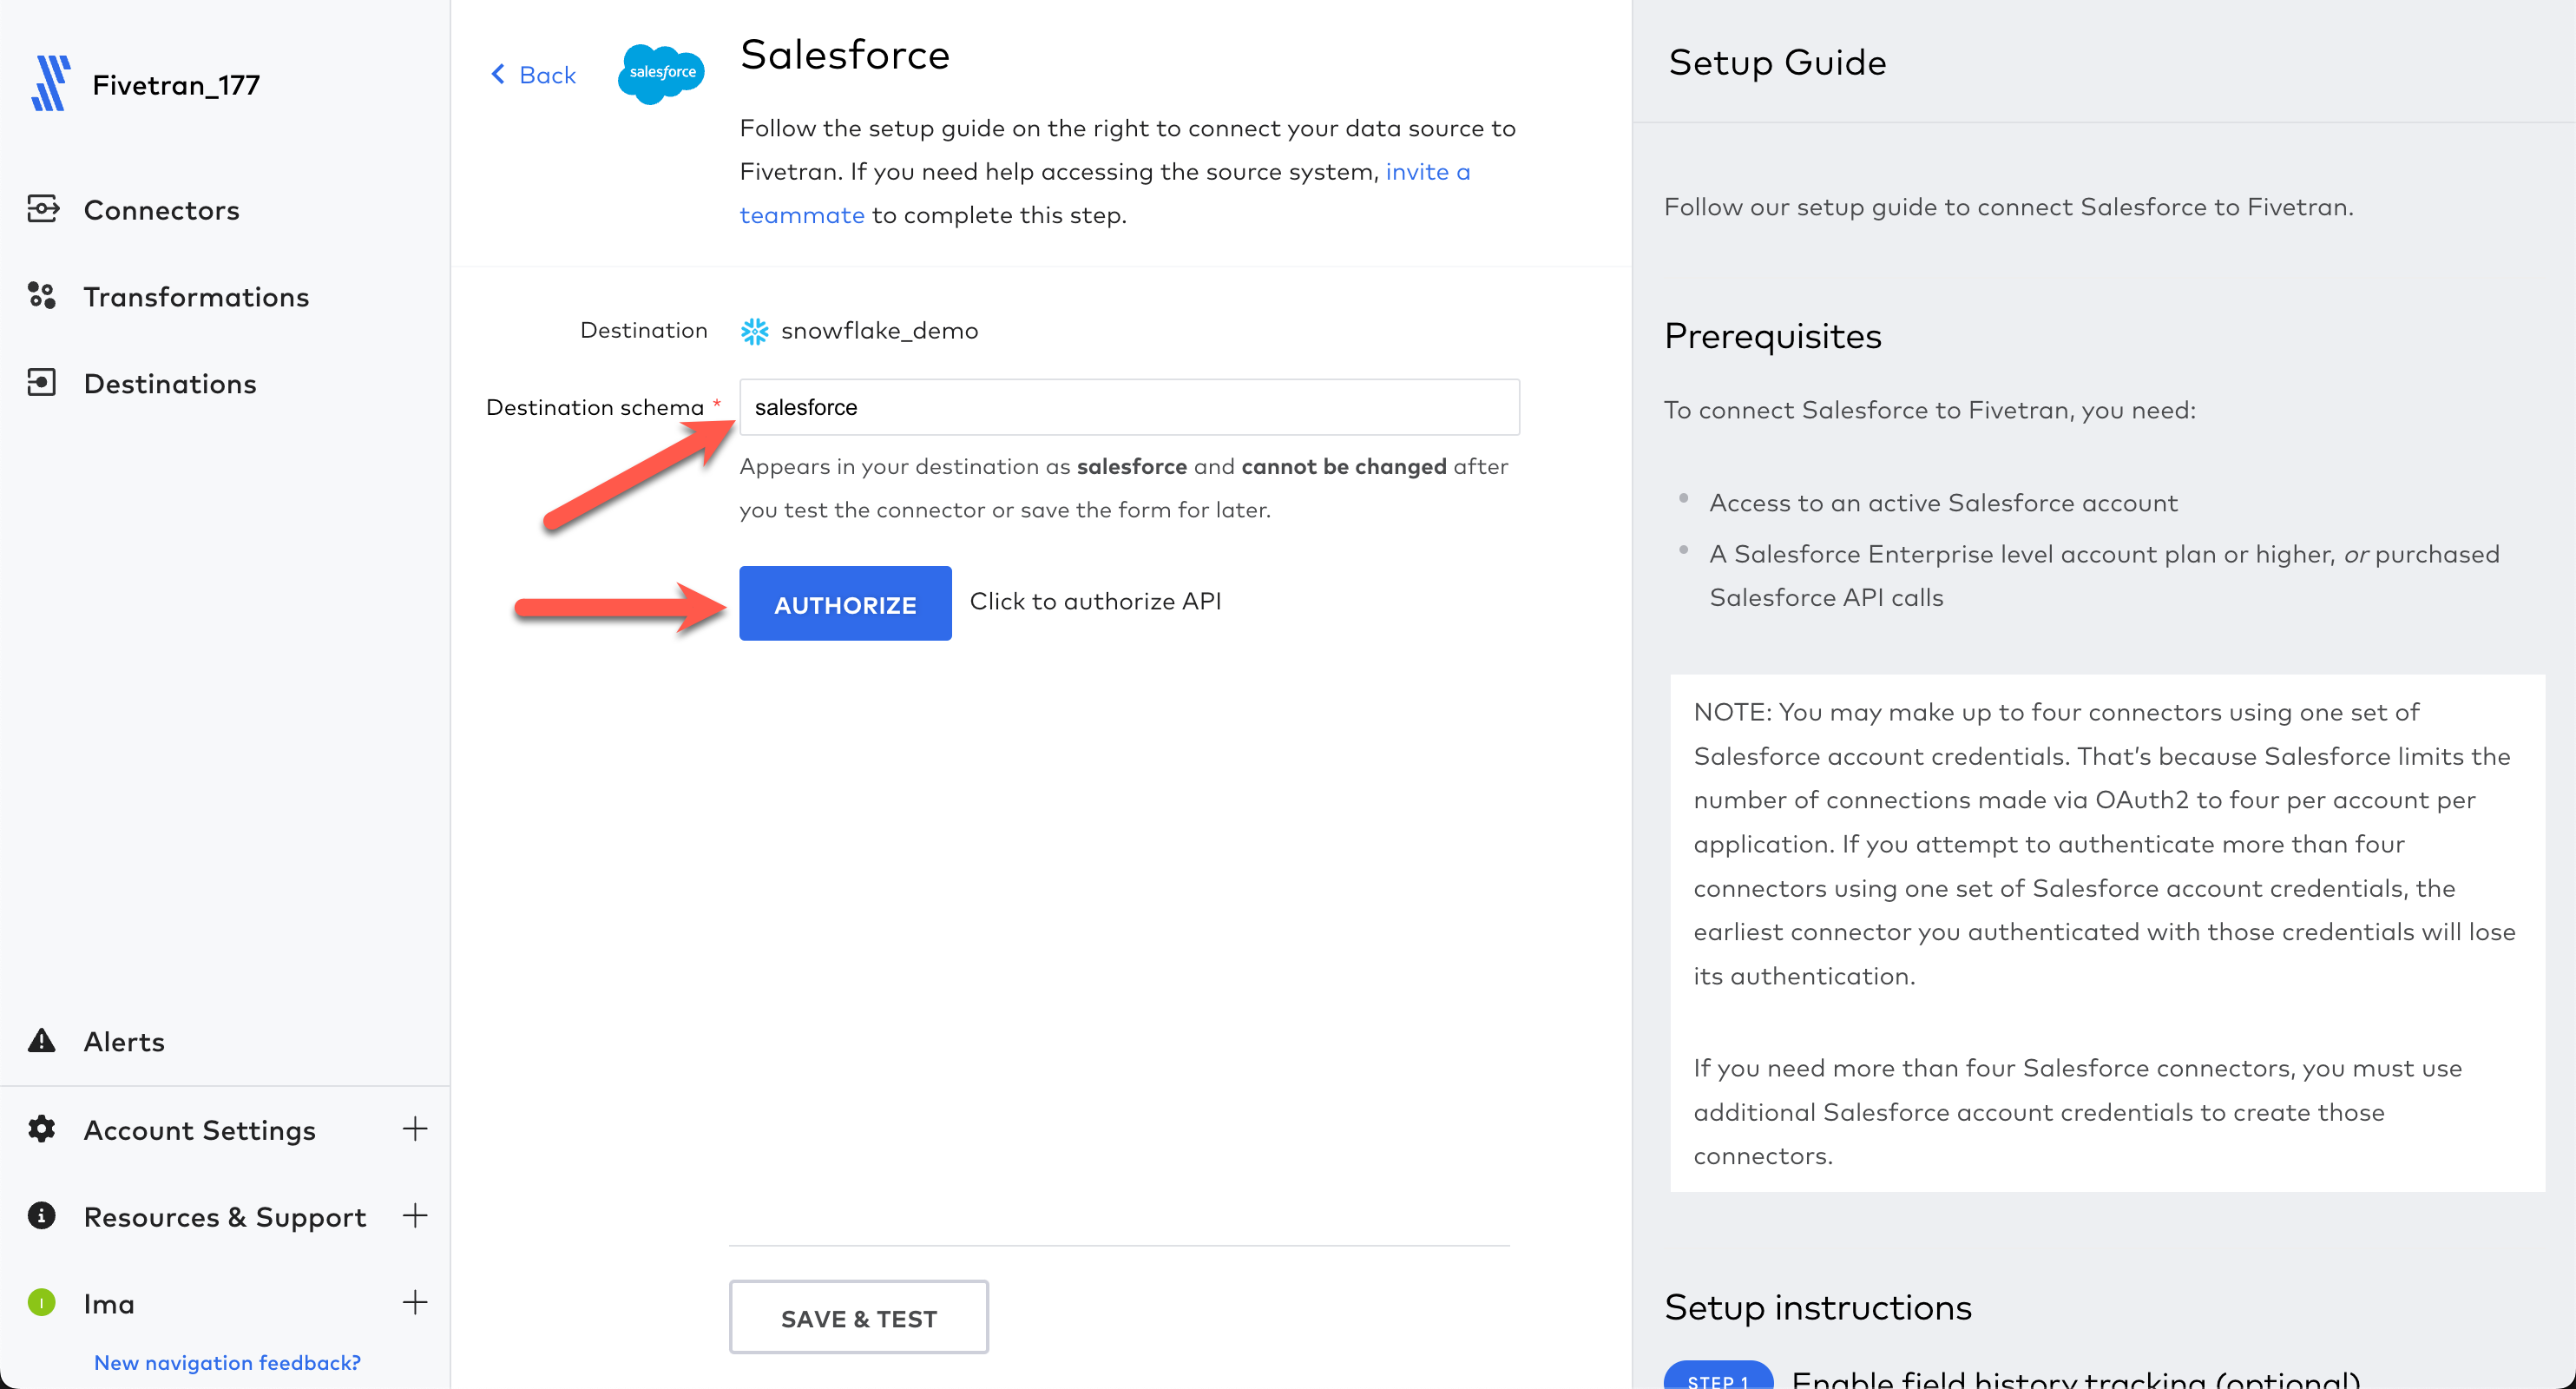Click the Fivetran logo icon
Image resolution: width=2576 pixels, height=1389 pixels.
pos(50,84)
